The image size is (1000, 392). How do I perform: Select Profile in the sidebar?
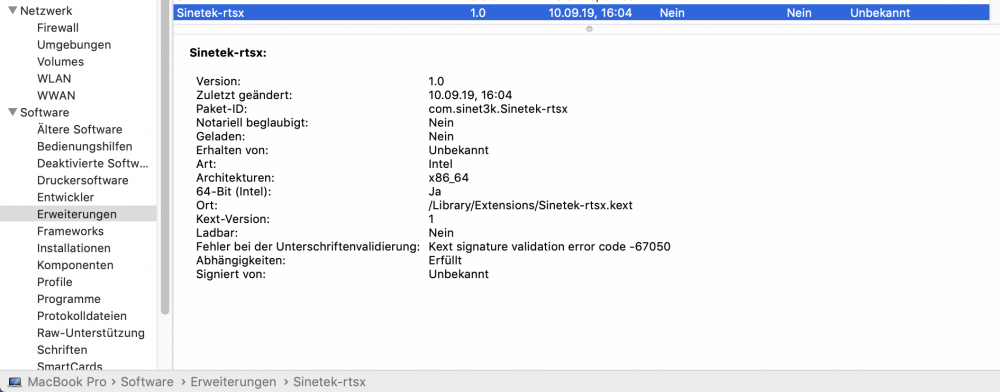point(55,282)
